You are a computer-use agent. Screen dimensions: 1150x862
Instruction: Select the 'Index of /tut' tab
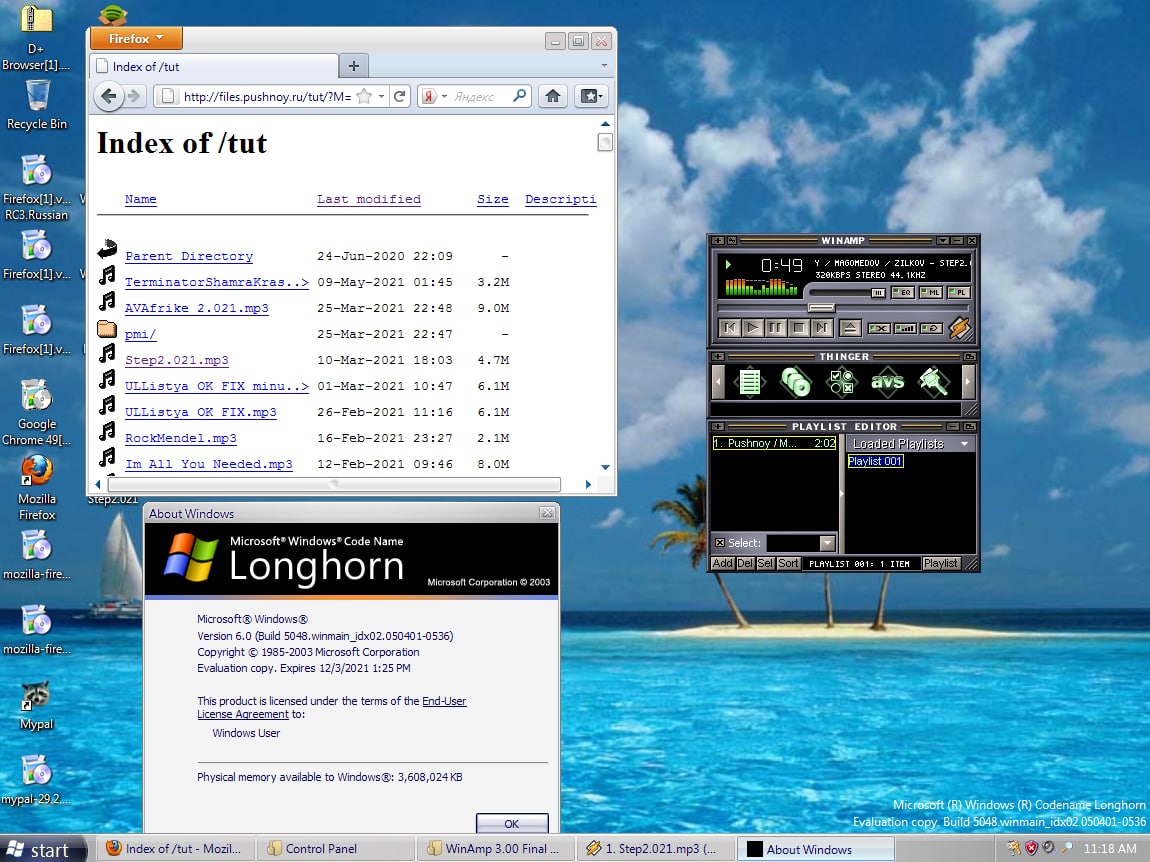214,66
